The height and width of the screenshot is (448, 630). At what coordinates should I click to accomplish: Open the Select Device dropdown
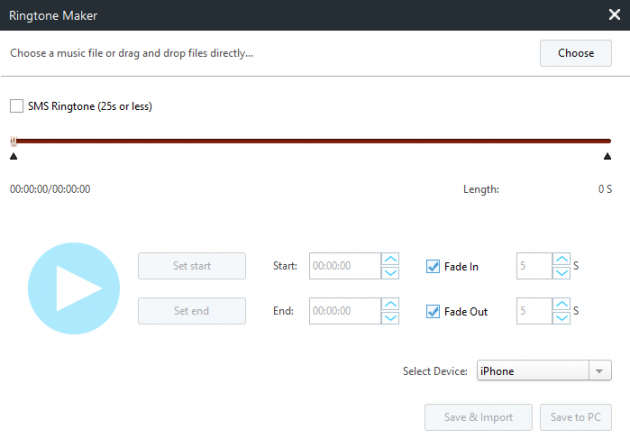pyautogui.click(x=599, y=371)
